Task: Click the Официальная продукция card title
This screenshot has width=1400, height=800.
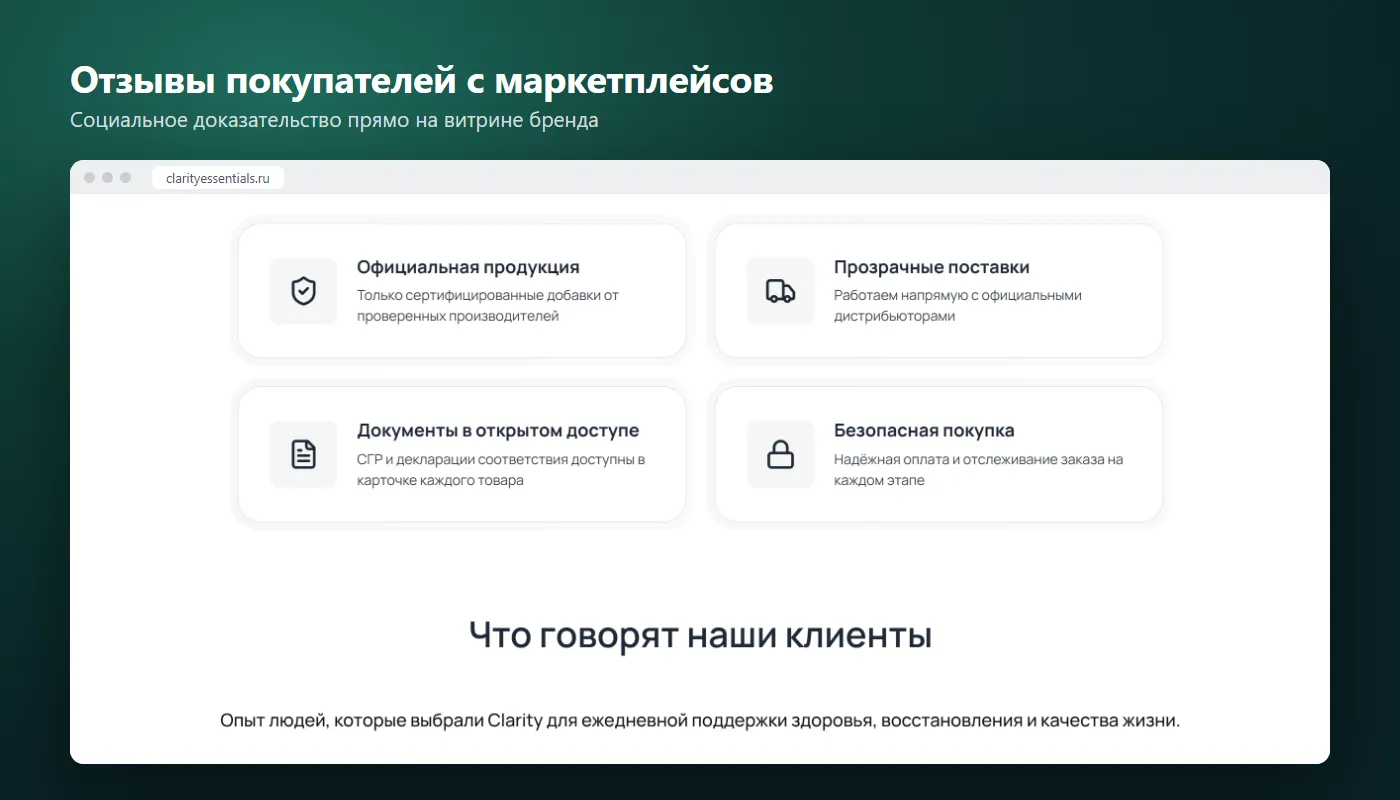Action: tap(468, 267)
